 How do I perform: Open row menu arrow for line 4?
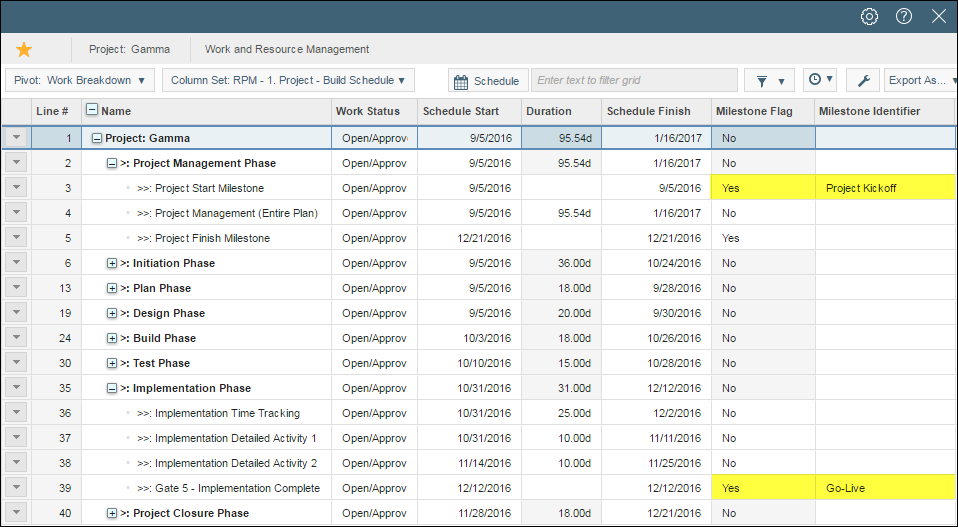(16, 213)
